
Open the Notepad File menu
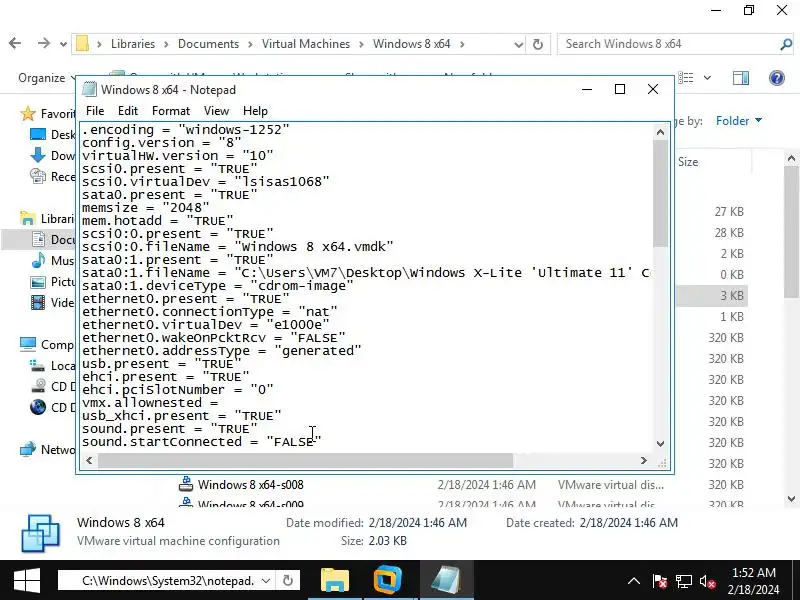click(95, 111)
